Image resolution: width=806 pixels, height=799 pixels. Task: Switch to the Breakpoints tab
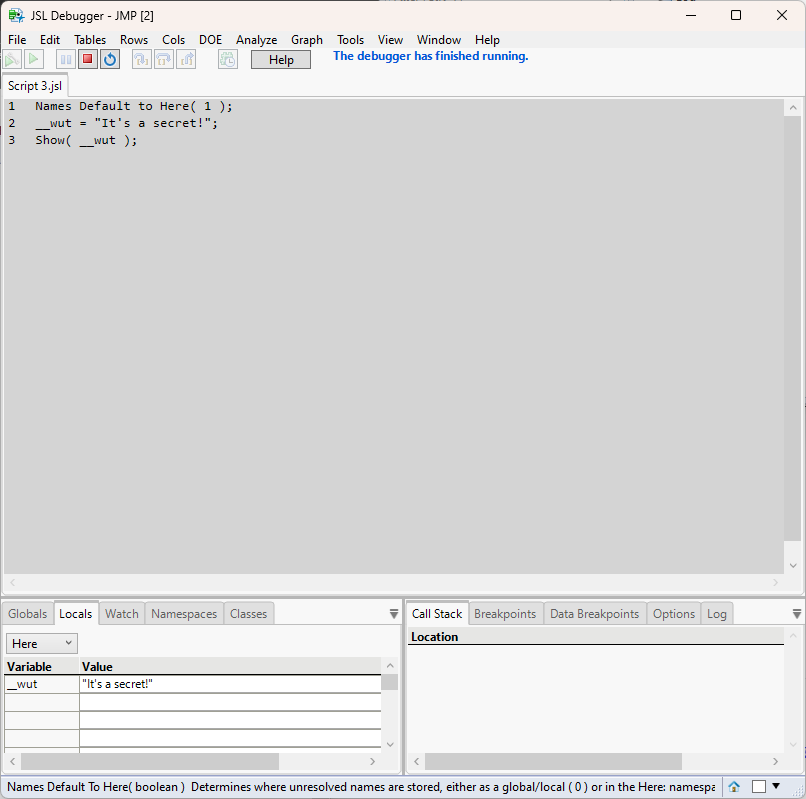(505, 613)
